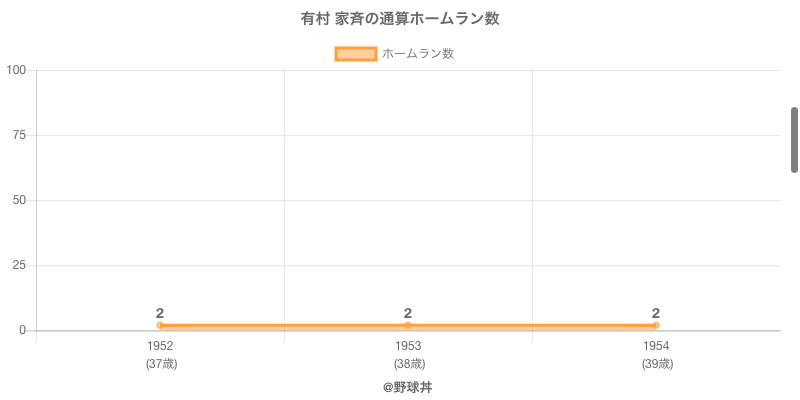Click the 1954 data point marker

pyautogui.click(x=656, y=325)
